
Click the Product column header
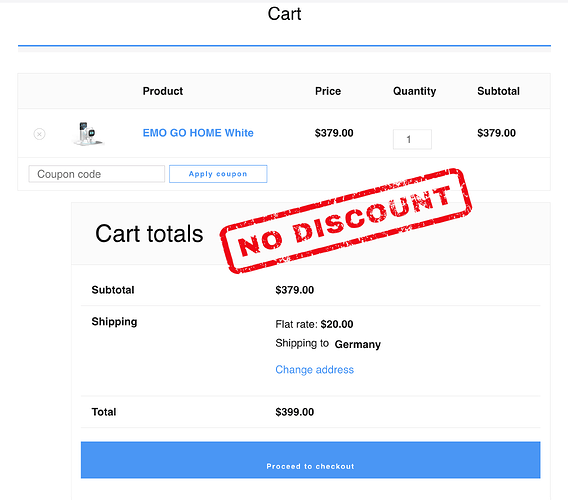(x=163, y=91)
